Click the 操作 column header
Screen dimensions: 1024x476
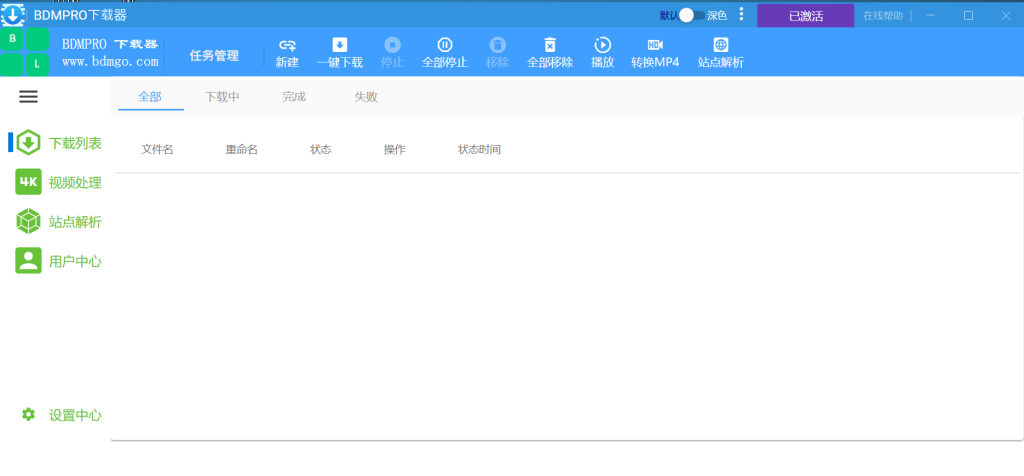coord(394,150)
